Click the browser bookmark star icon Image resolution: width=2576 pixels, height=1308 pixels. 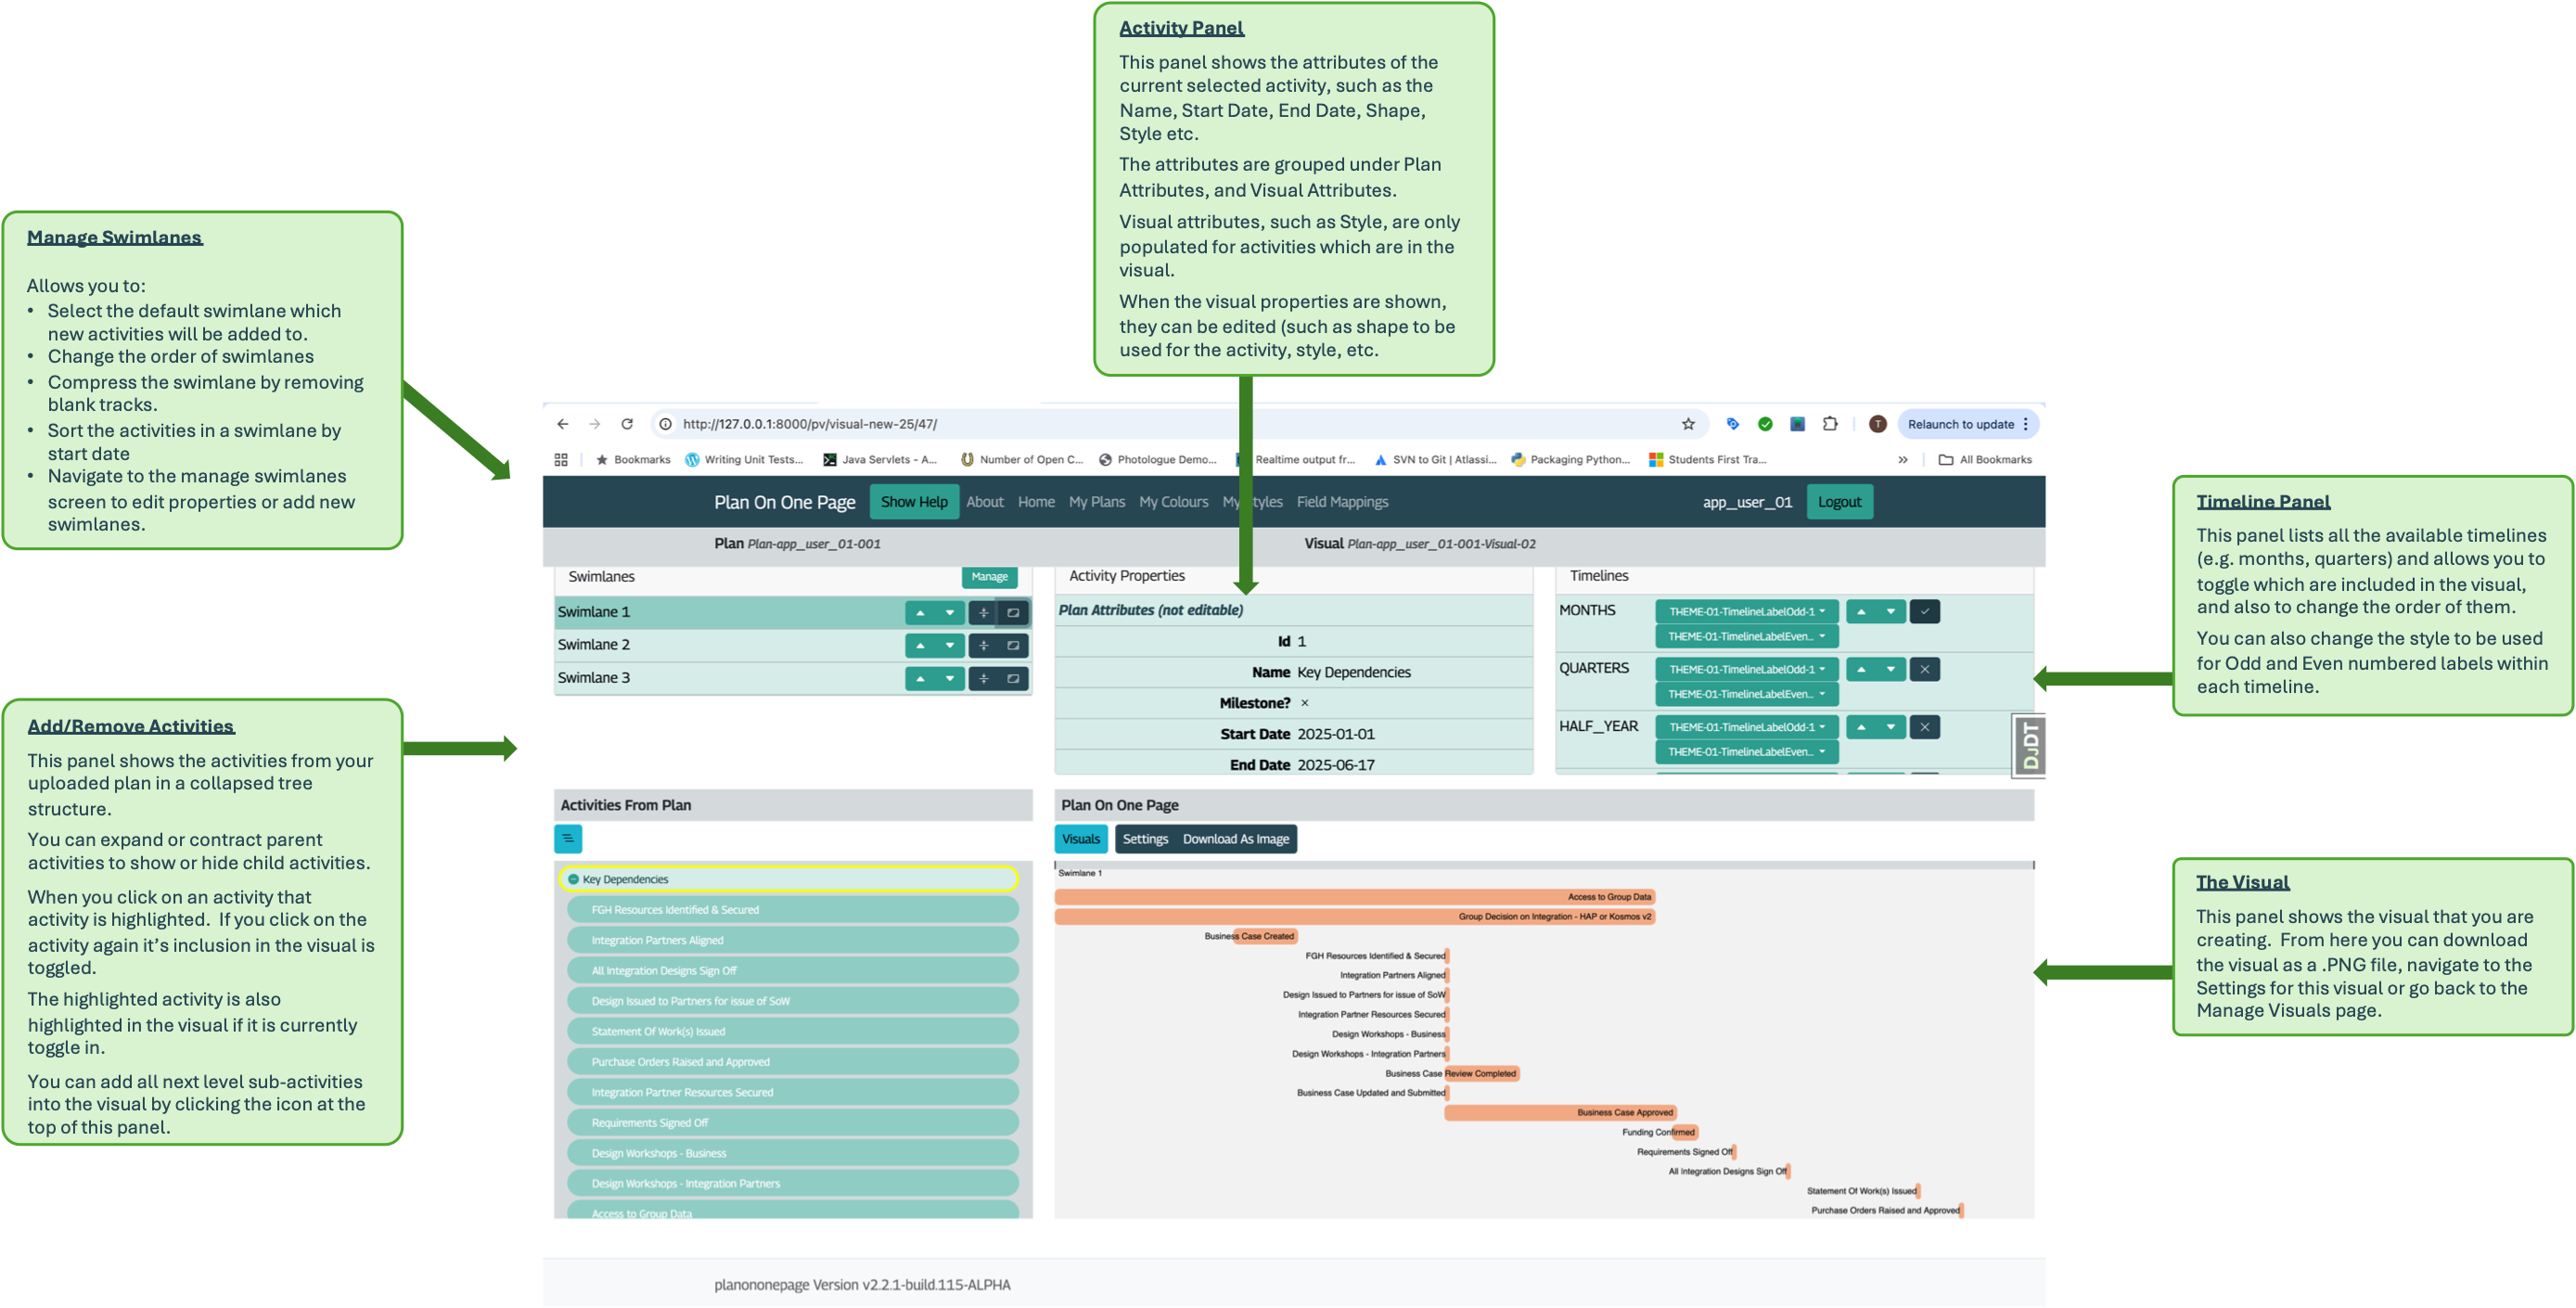click(x=1688, y=424)
